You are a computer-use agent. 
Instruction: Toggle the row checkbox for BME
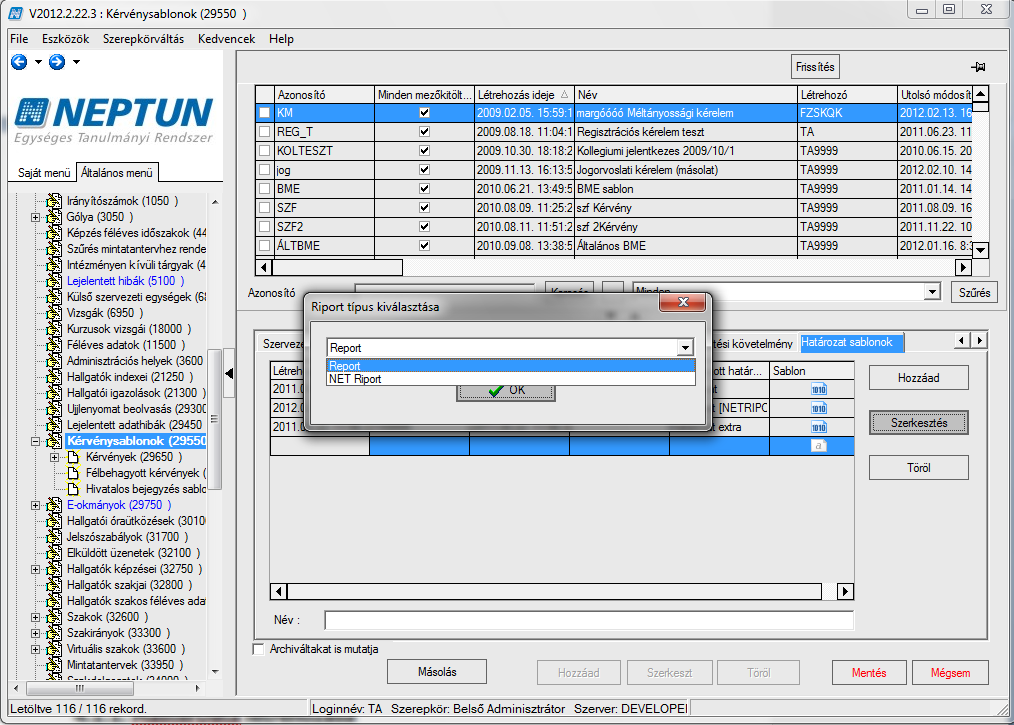point(264,189)
